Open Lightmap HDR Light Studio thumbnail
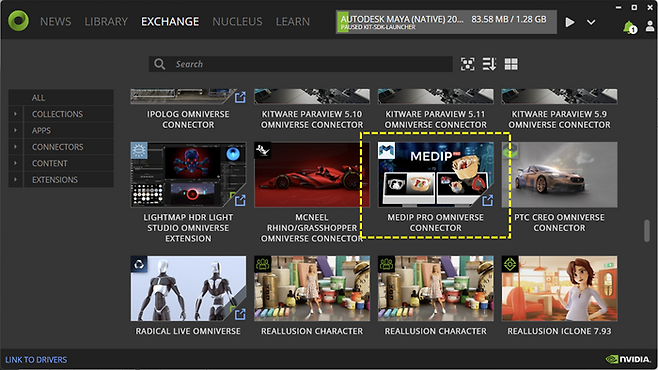This screenshot has width=658, height=370. coord(188,175)
